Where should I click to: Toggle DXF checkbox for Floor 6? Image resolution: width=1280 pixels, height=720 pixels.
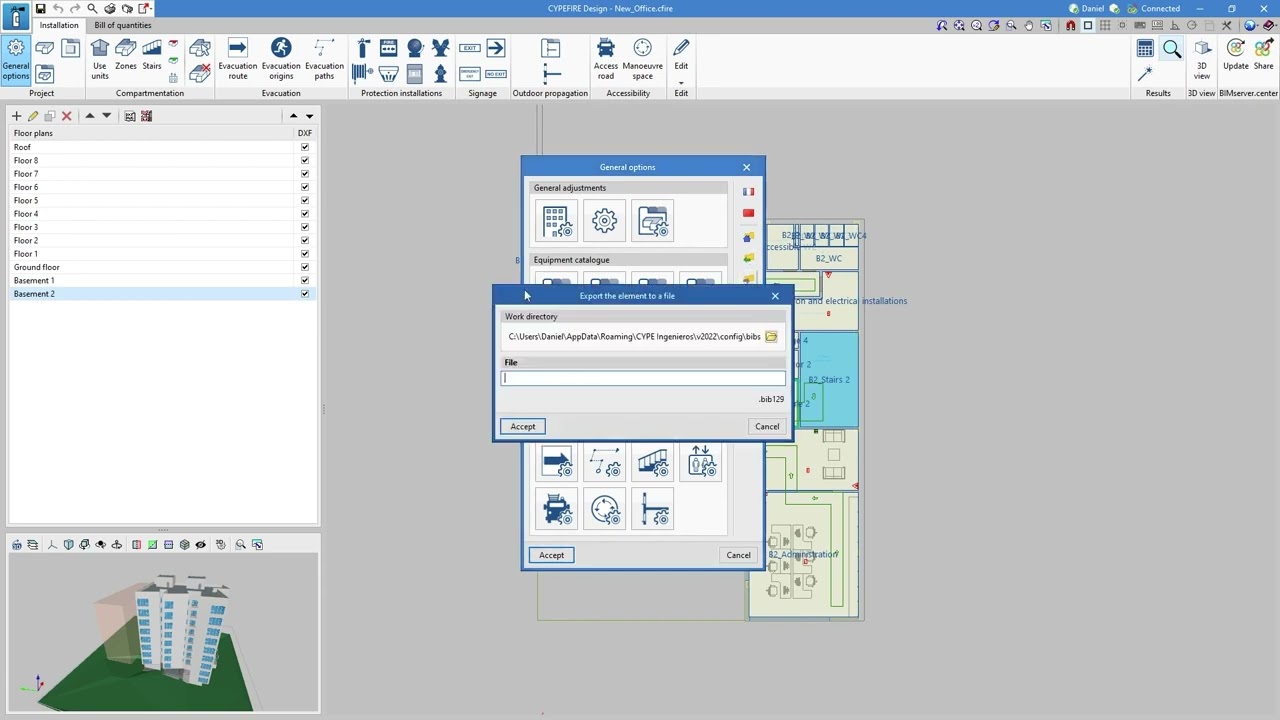click(x=305, y=187)
